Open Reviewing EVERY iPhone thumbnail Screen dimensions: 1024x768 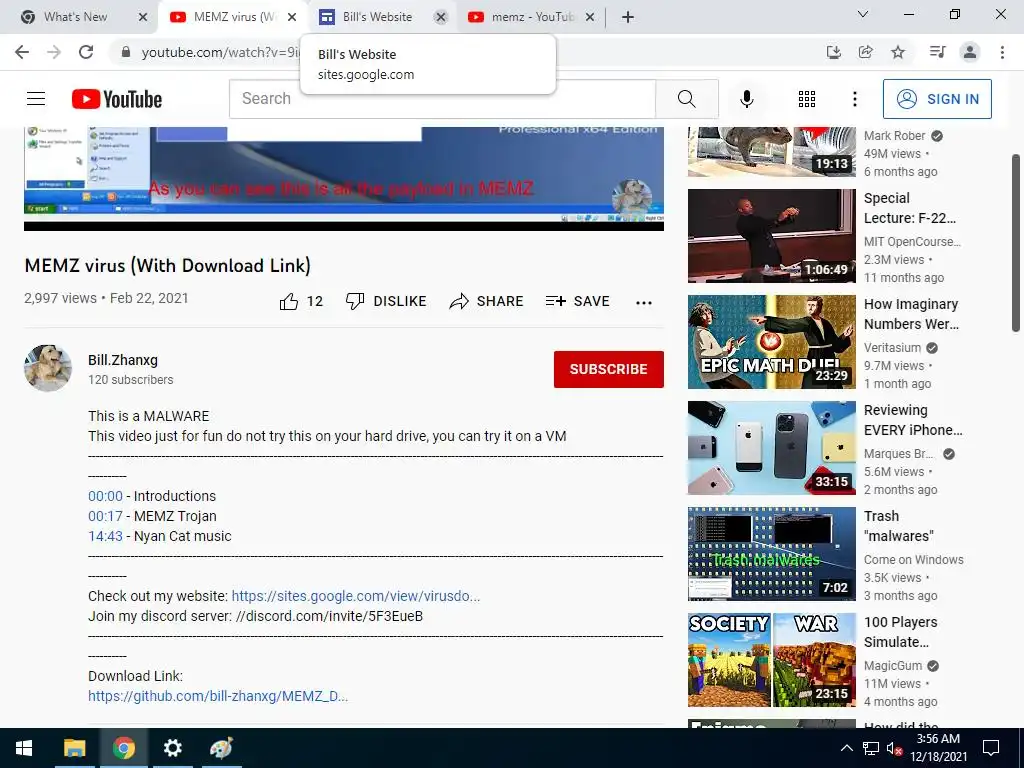pyautogui.click(x=771, y=448)
